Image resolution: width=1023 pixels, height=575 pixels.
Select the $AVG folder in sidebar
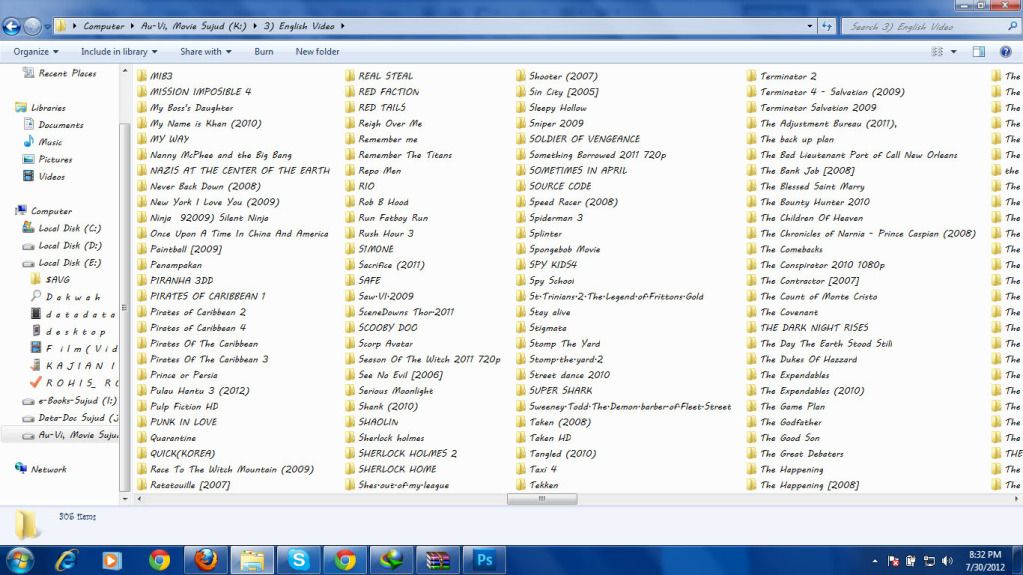[57, 279]
